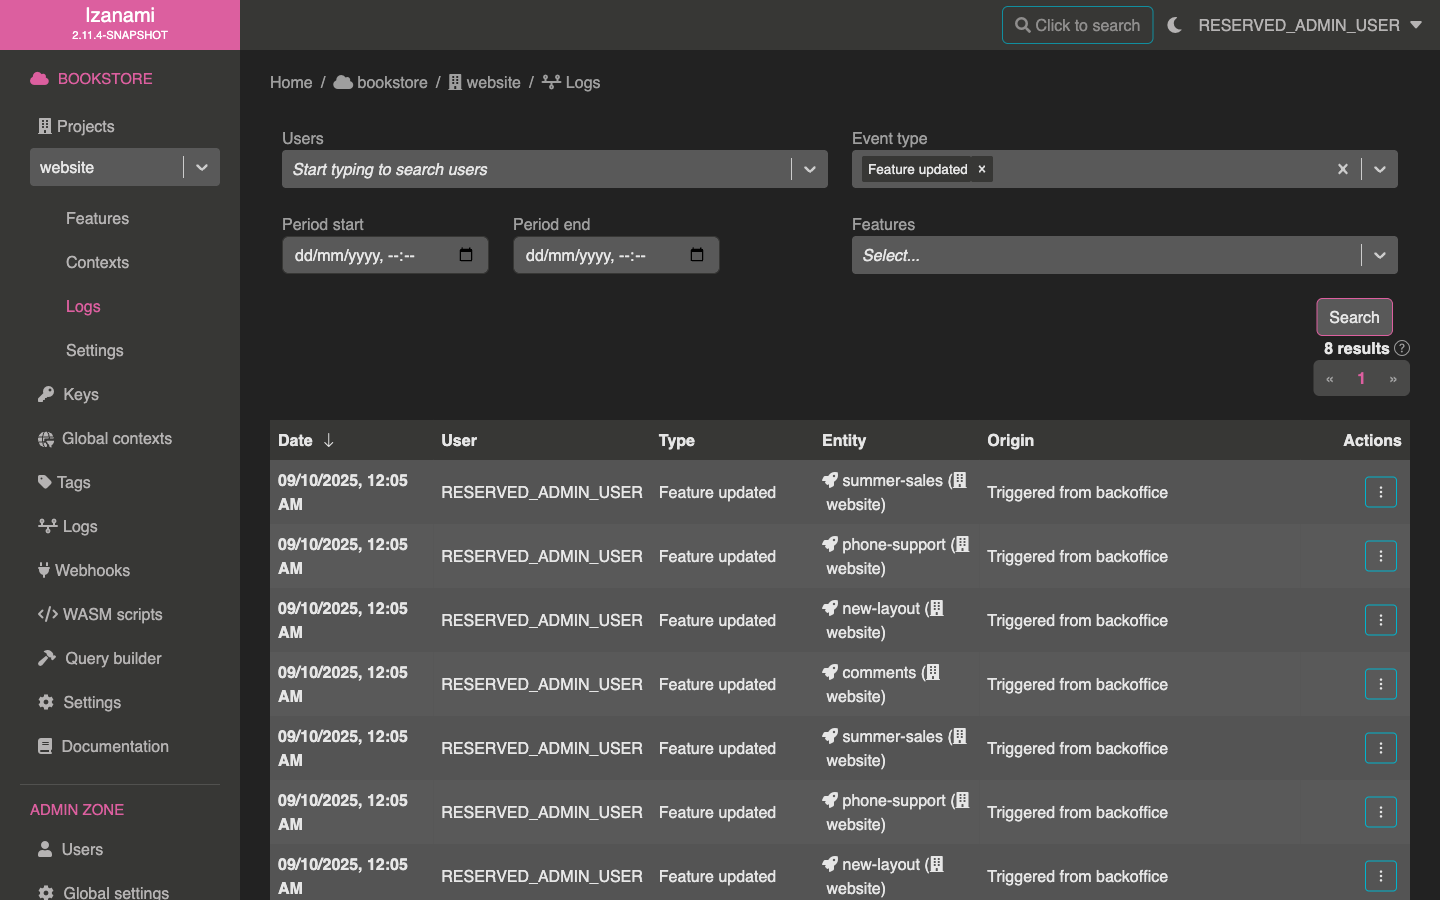Open calendar picker for Period start
1440x900 pixels.
coord(466,255)
